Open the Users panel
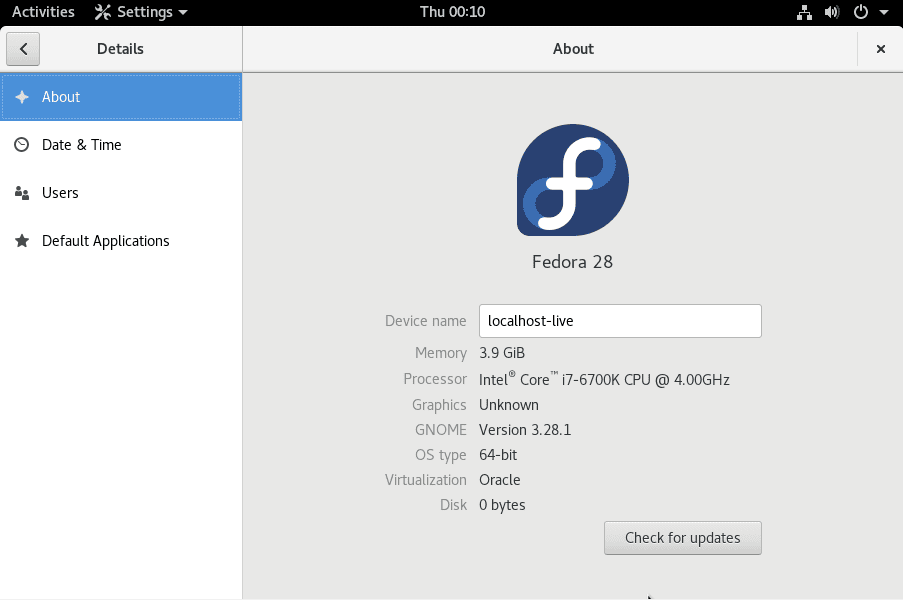 click(121, 193)
